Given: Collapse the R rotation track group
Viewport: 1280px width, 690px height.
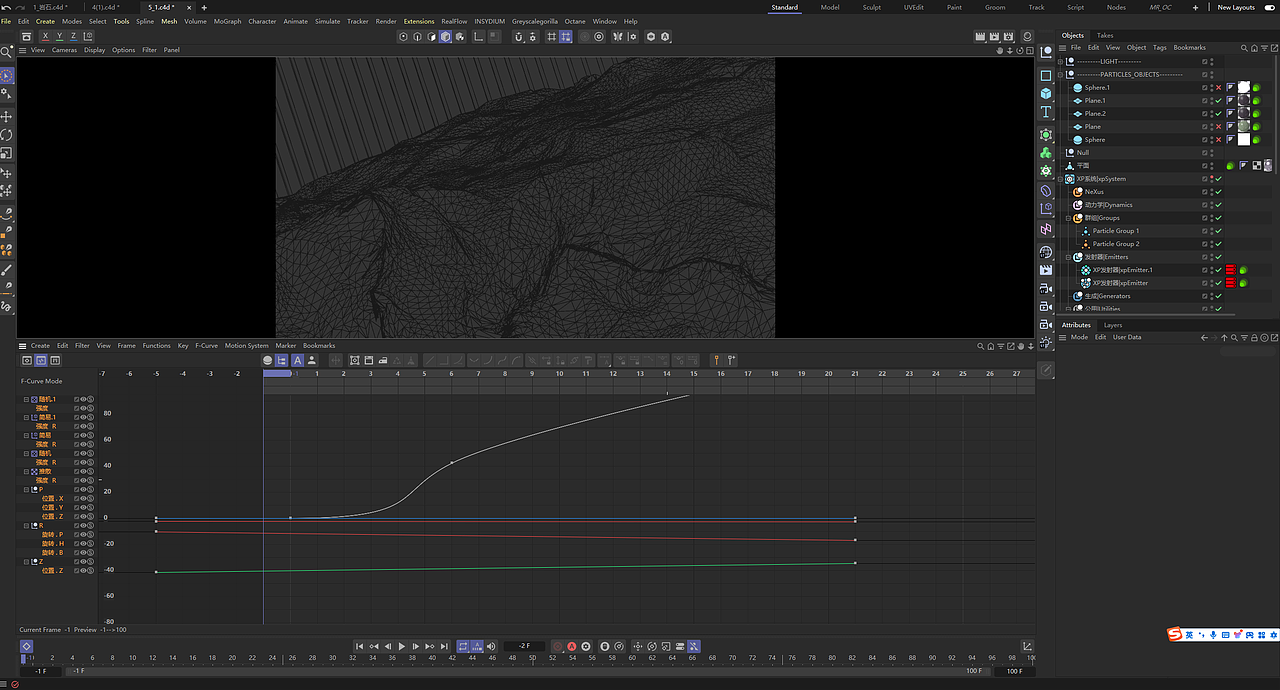Looking at the screenshot, I should tap(27, 525).
